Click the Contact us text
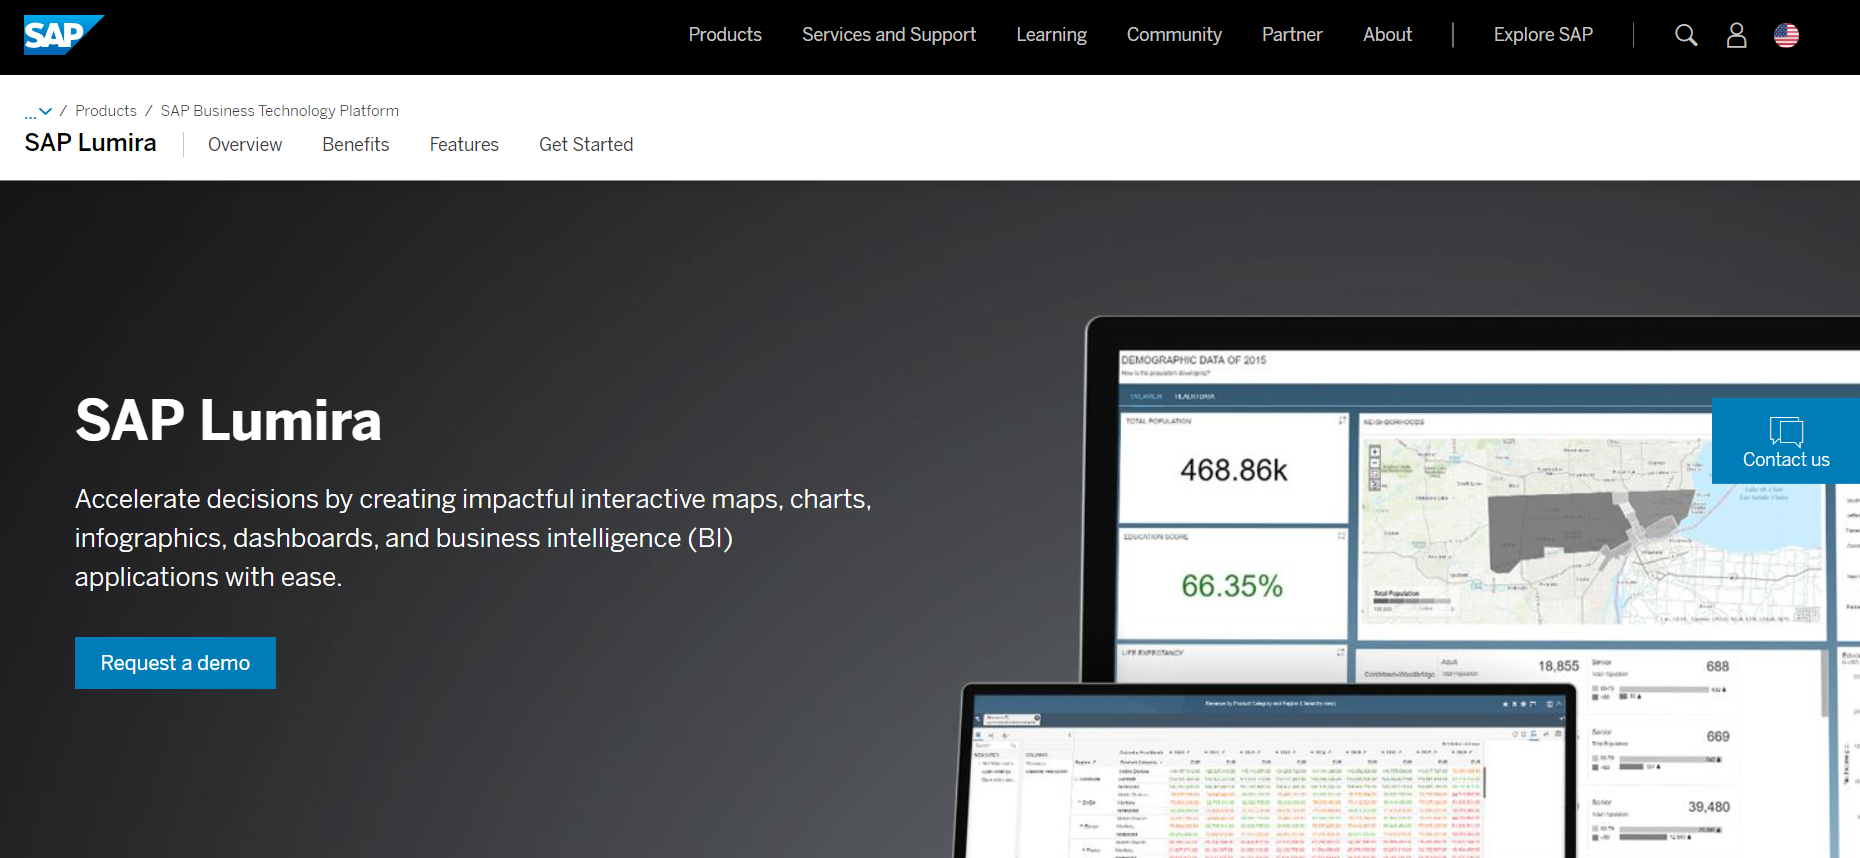 tap(1786, 460)
